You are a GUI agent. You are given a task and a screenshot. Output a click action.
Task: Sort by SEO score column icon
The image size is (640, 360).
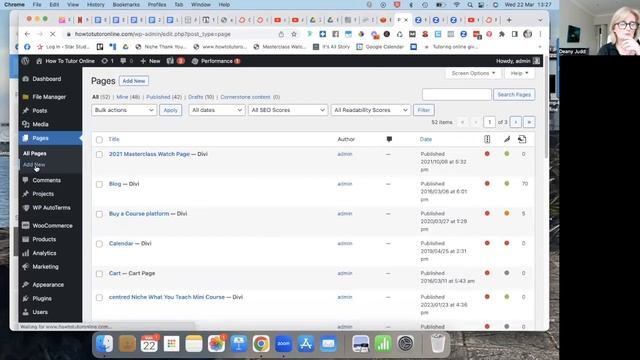pos(487,139)
